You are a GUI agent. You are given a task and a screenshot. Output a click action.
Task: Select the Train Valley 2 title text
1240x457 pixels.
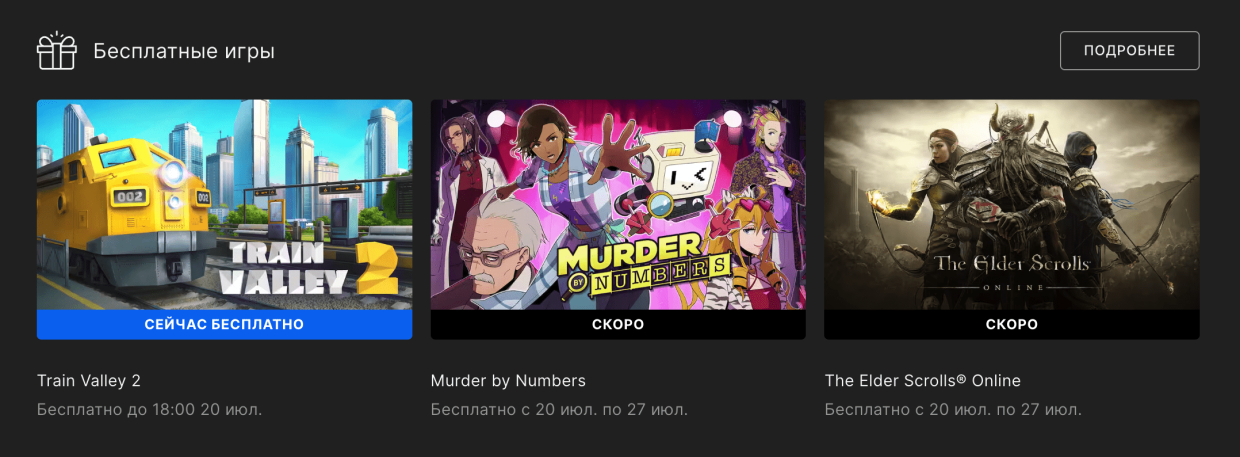(x=89, y=381)
